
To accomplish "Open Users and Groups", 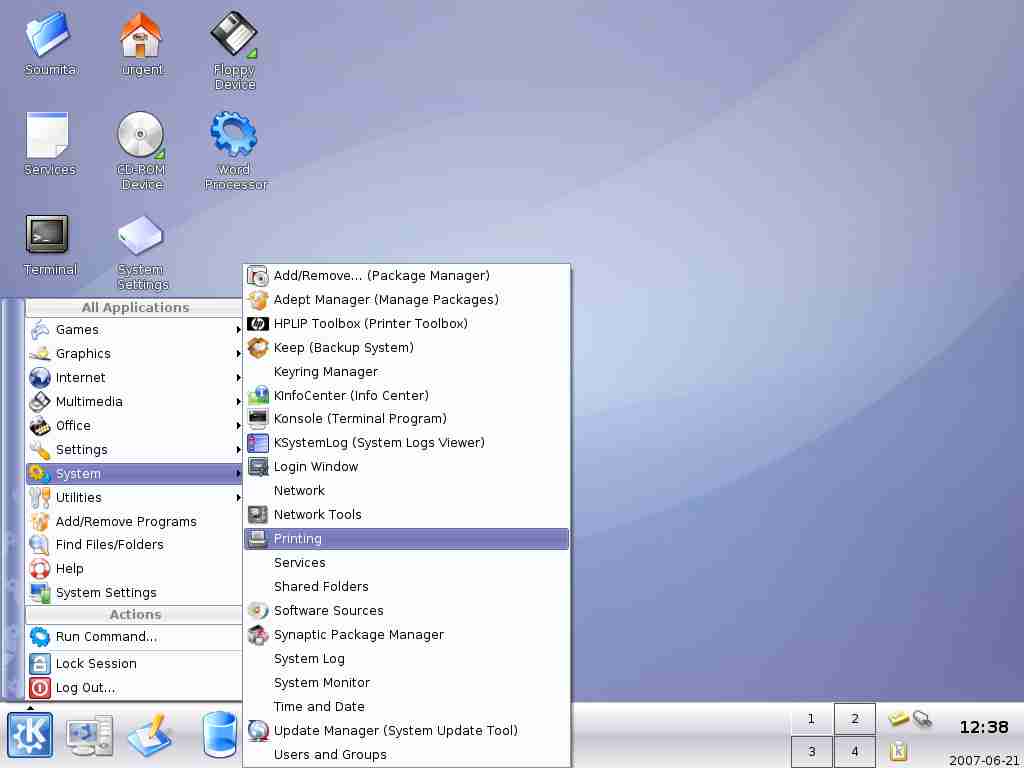I will 406,755.
